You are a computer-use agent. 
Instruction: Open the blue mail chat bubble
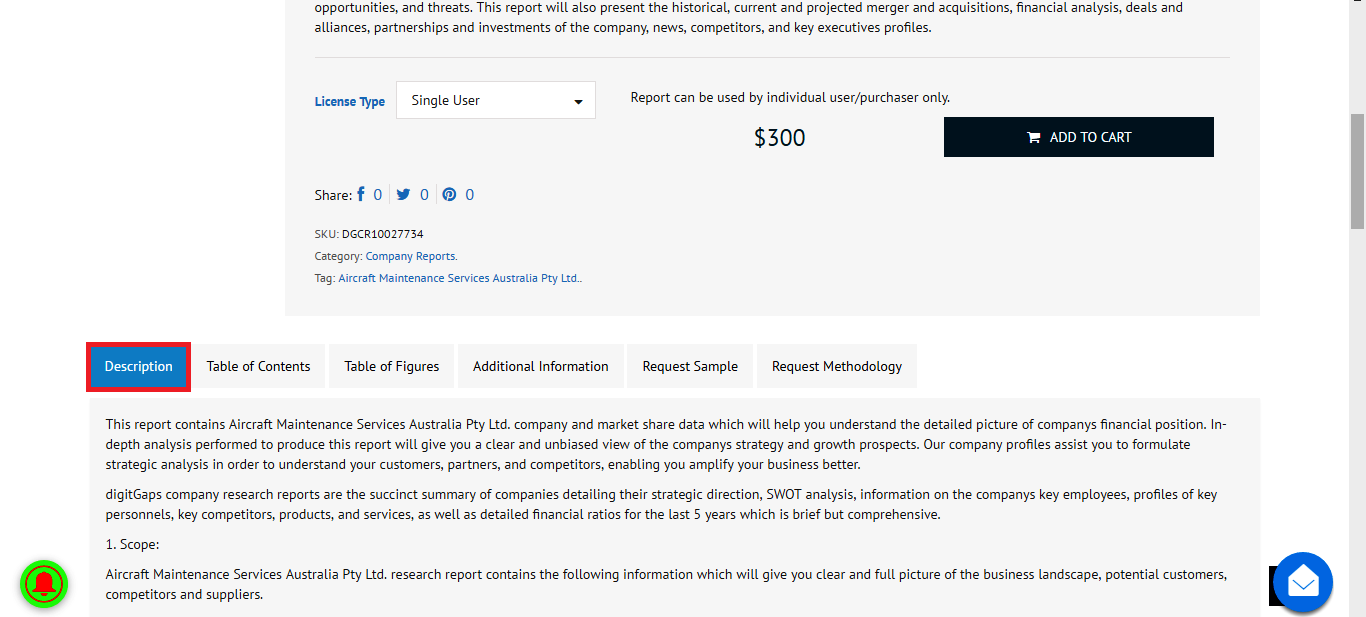(1303, 582)
